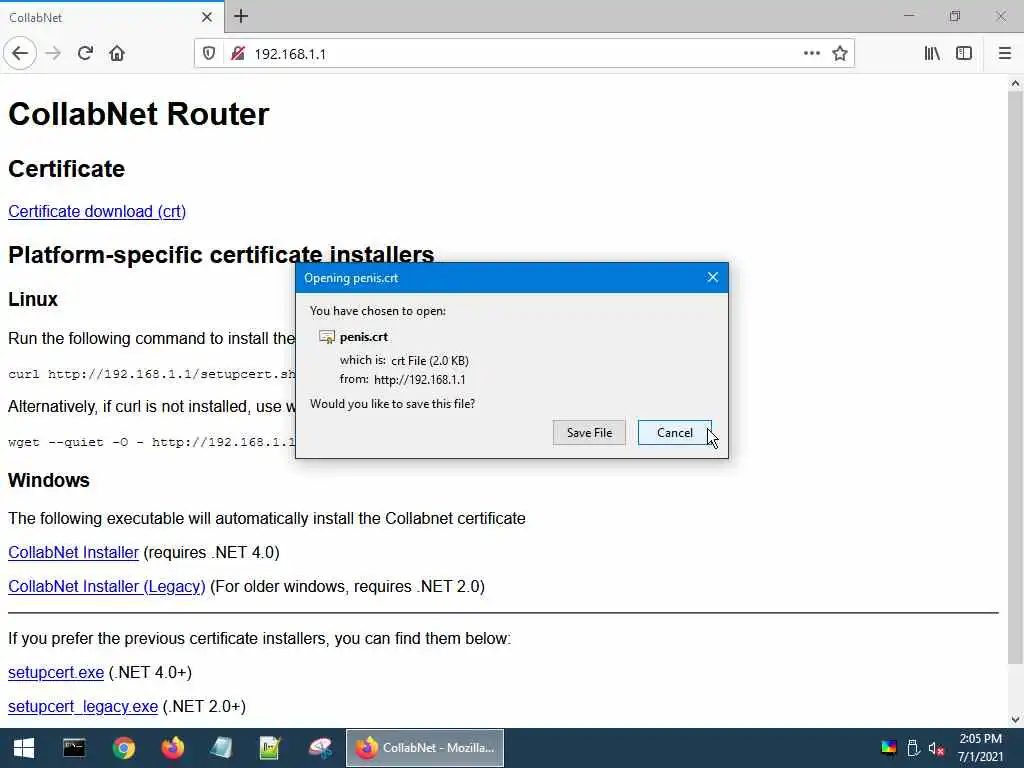Click the pinned Firefox taskbar icon
This screenshot has width=1024, height=768.
click(x=172, y=748)
